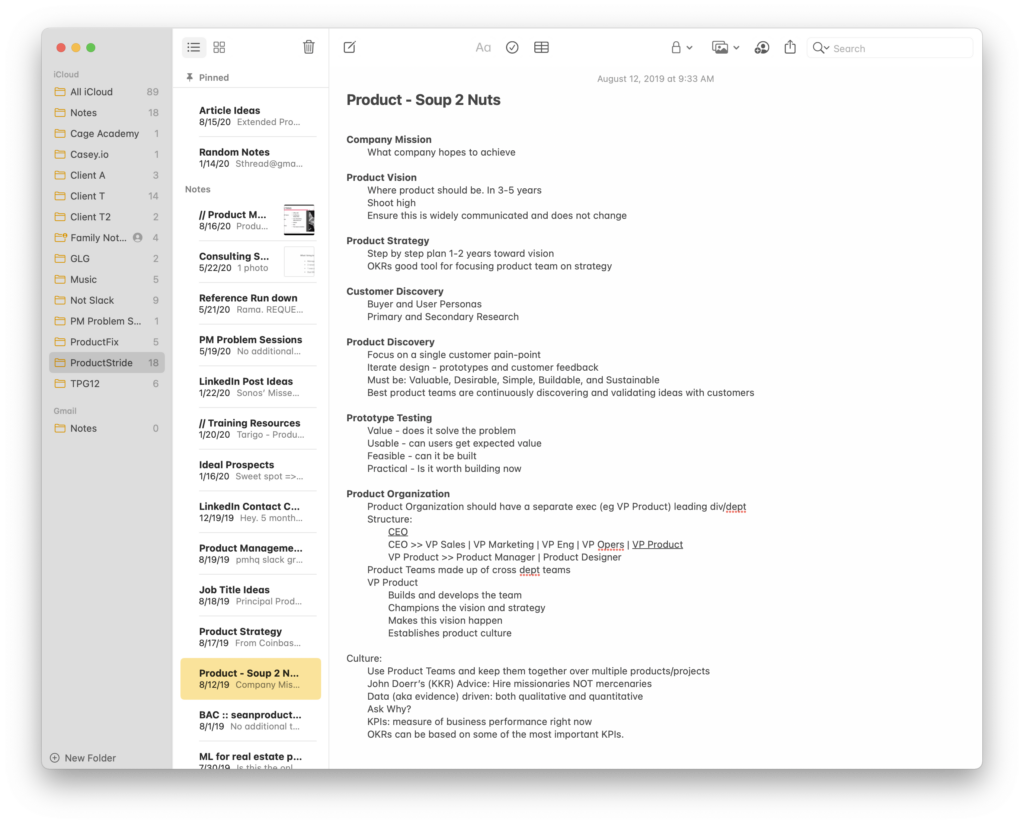The width and height of the screenshot is (1024, 824).
Task: Select the Casey.io folder
Action: coord(106,155)
